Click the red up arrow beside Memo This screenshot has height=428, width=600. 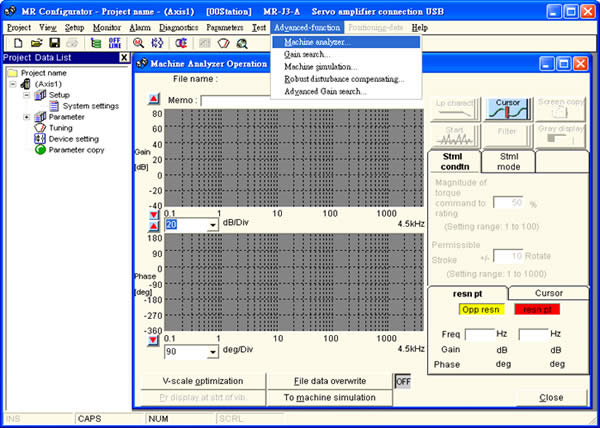pyautogui.click(x=153, y=100)
